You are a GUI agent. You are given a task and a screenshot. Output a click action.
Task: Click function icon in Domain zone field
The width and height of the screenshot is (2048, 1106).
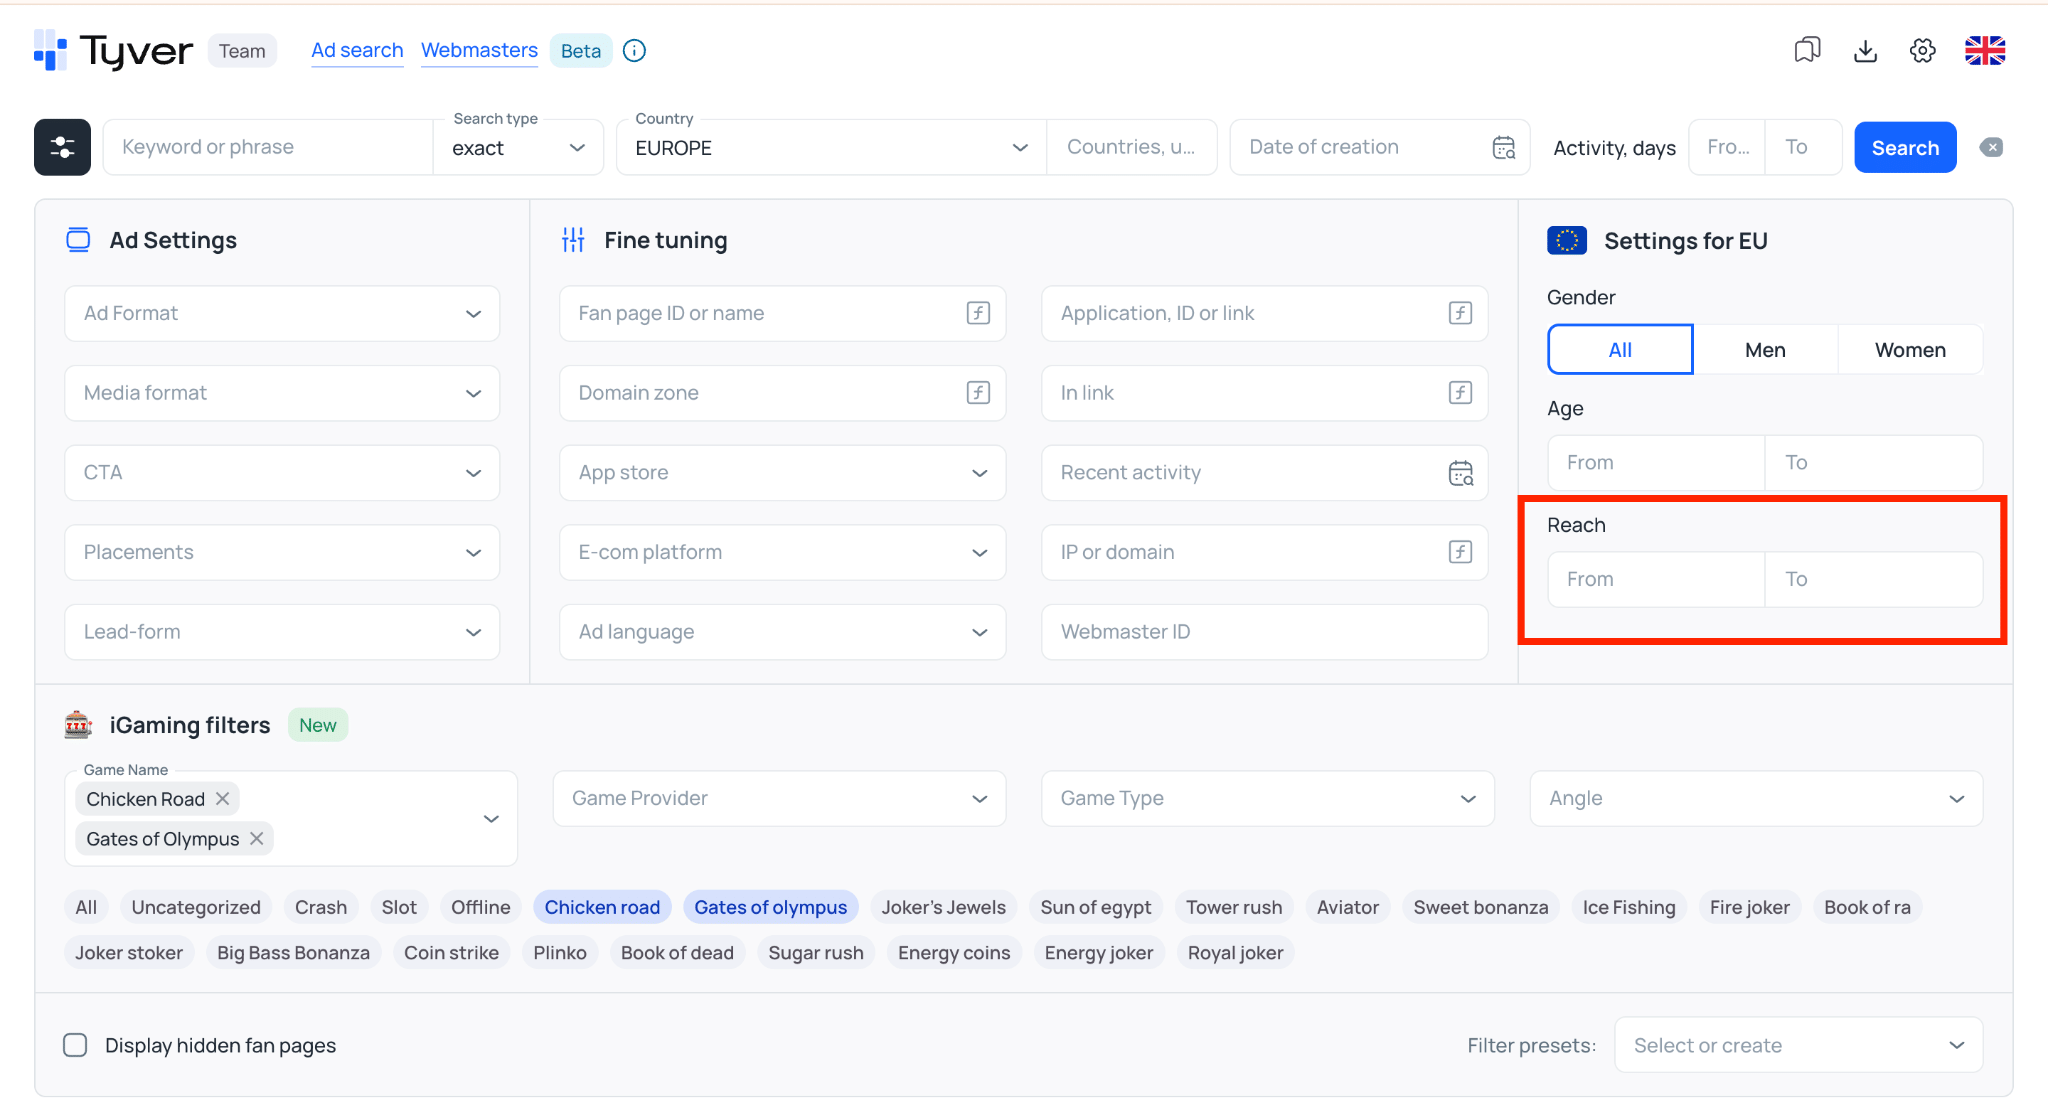point(978,392)
